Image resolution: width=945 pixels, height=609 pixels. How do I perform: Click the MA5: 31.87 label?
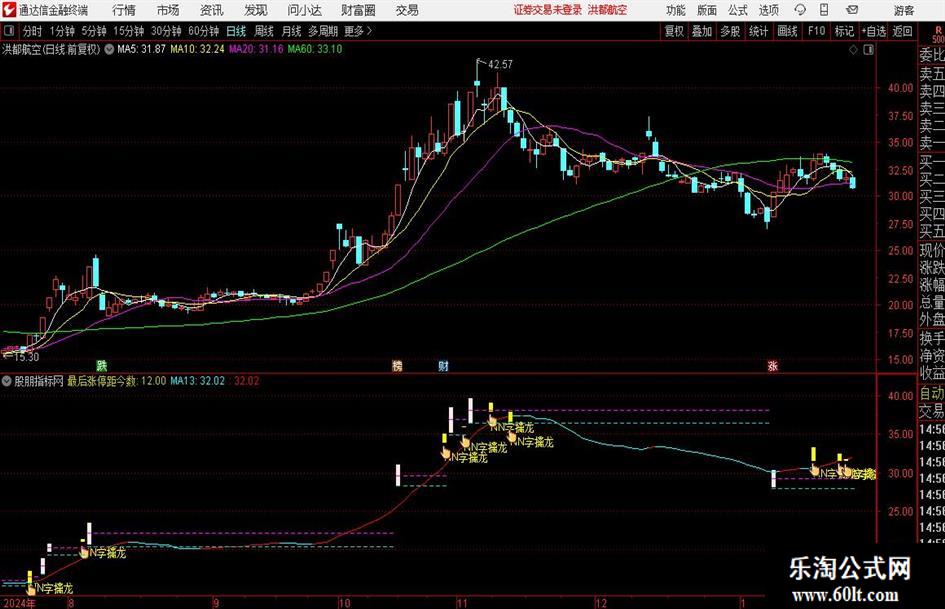[x=141, y=49]
